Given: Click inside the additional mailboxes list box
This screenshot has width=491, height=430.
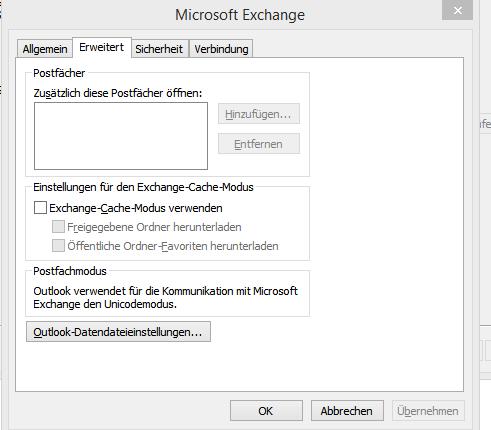Looking at the screenshot, I should point(121,136).
